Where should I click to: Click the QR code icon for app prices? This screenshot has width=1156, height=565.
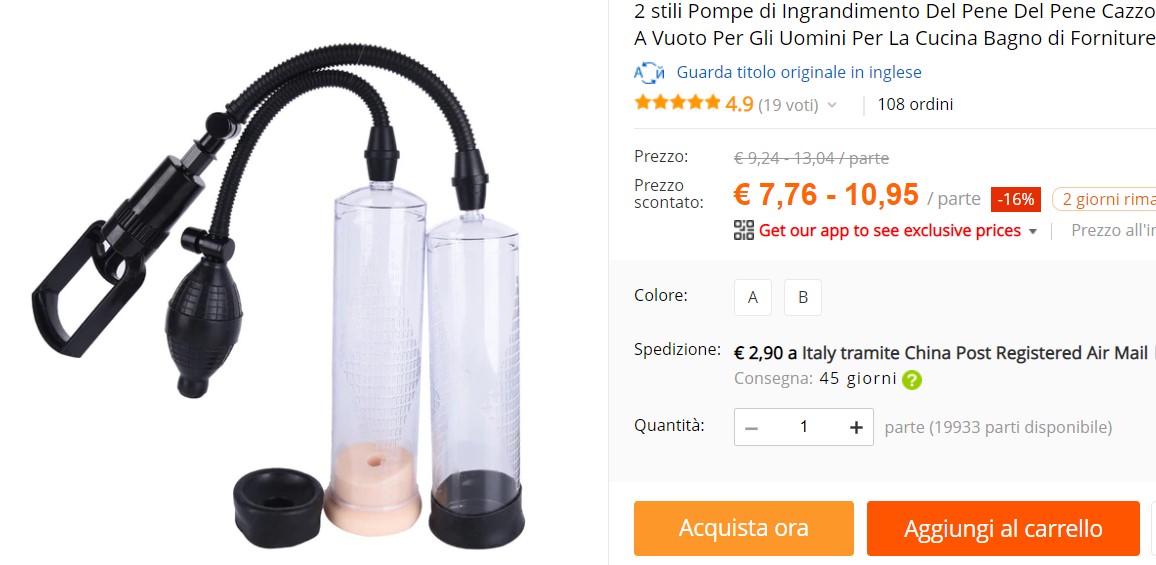[744, 230]
